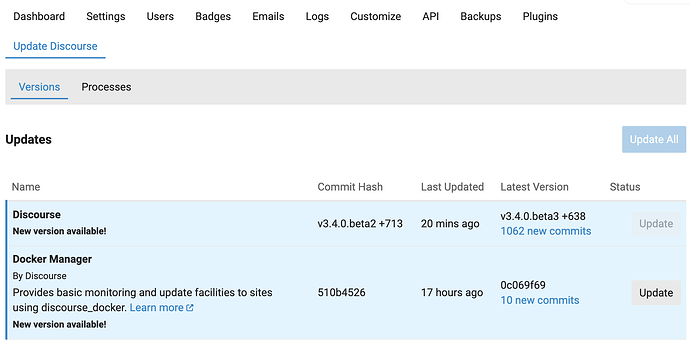Open the 10 new commits link
This screenshot has width=690, height=362.
[x=540, y=300]
